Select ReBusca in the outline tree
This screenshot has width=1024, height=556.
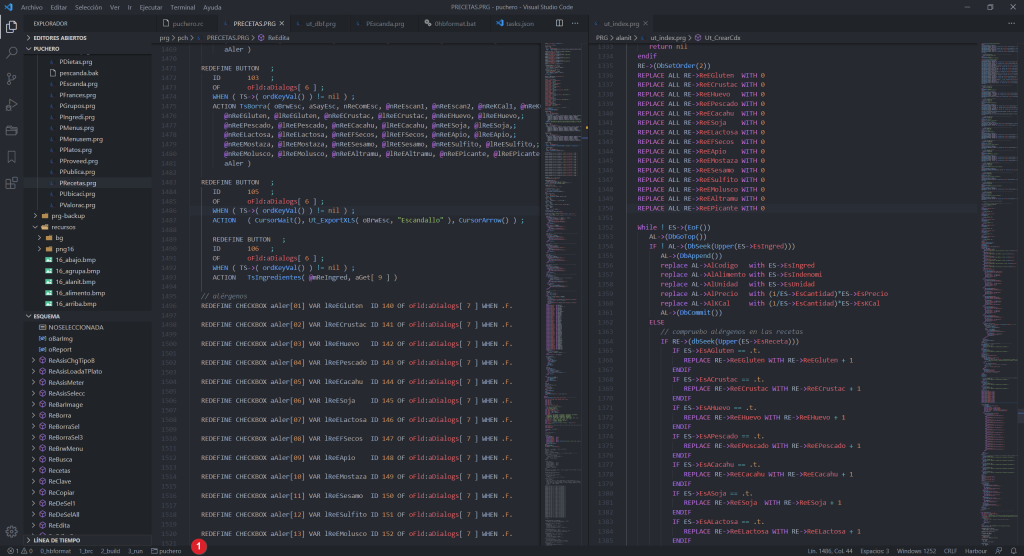click(x=59, y=458)
